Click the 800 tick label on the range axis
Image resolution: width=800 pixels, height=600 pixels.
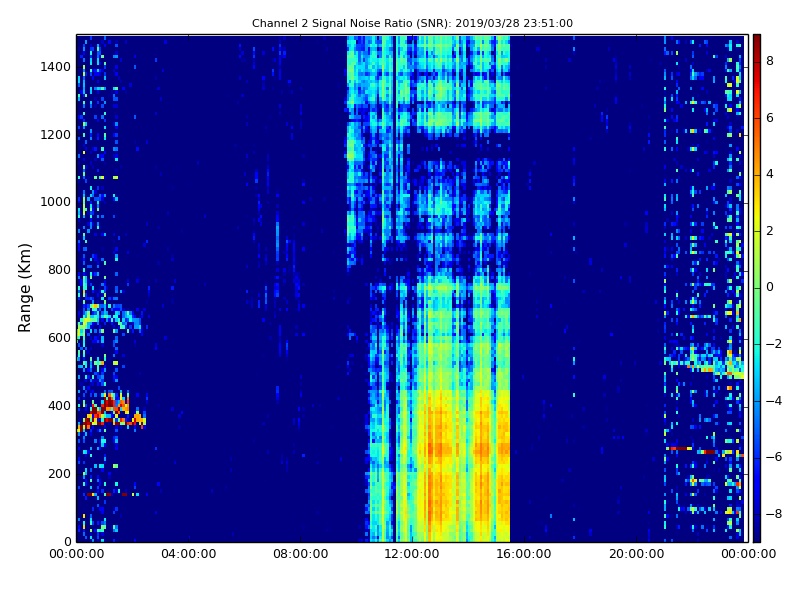coord(59,270)
